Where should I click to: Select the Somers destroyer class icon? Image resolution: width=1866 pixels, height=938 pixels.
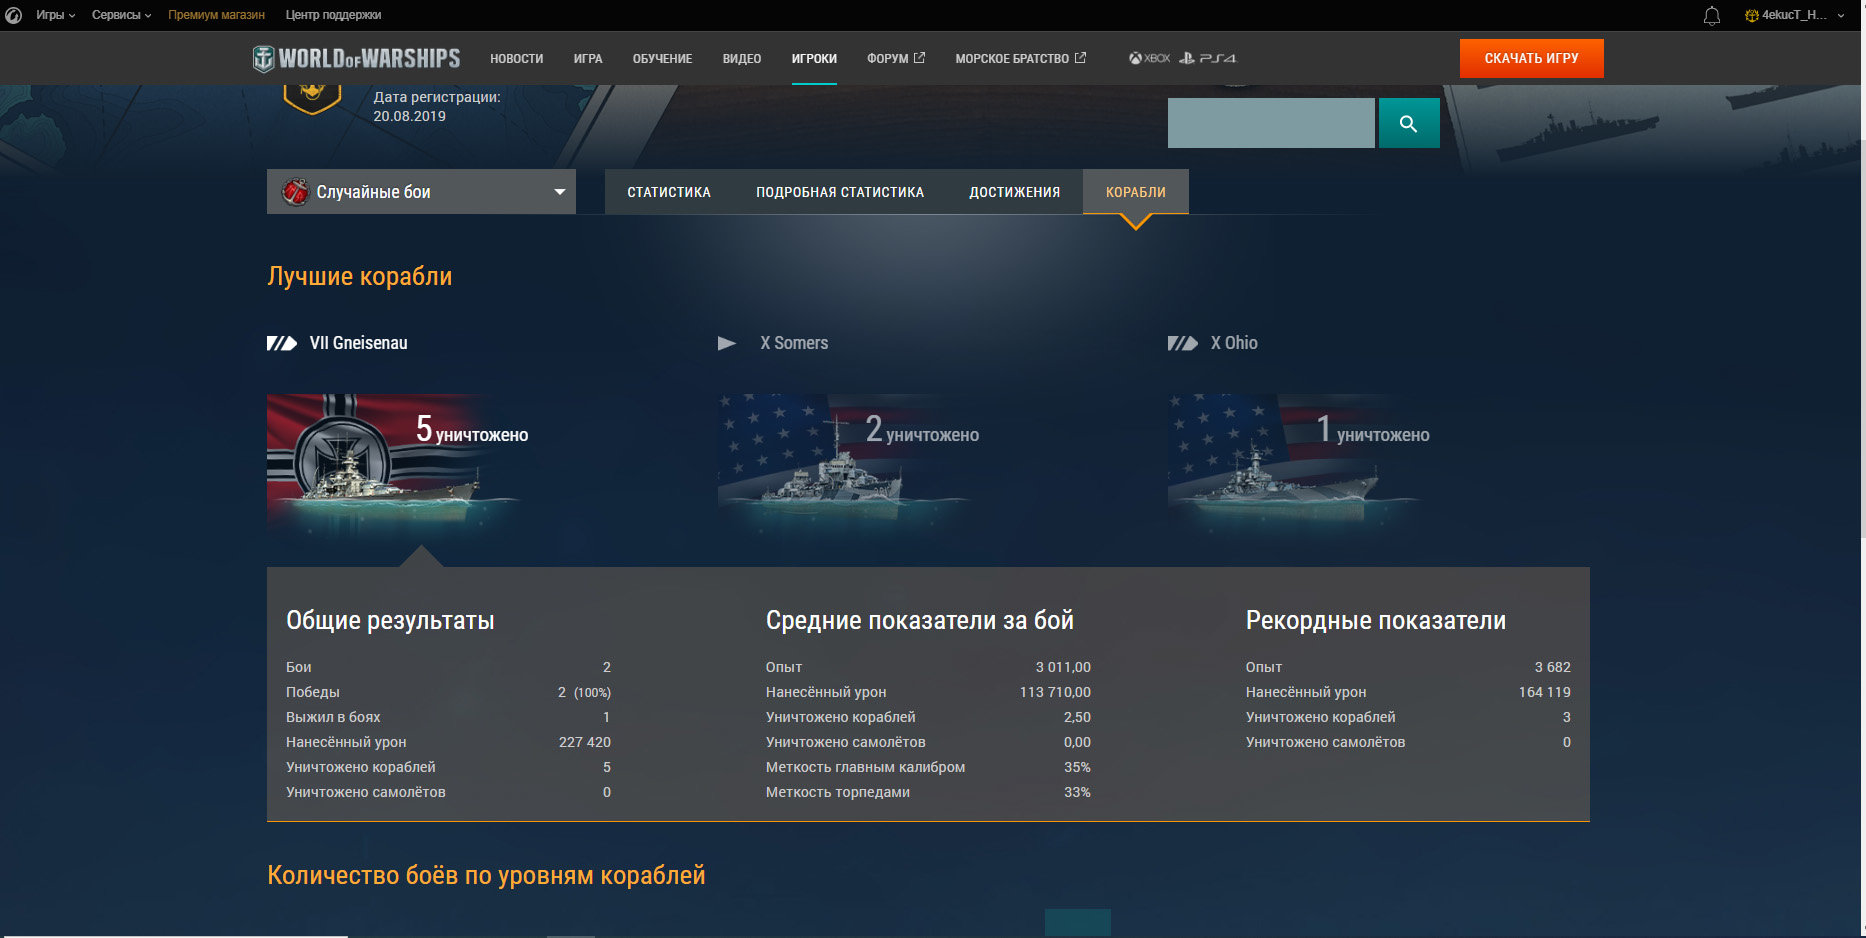click(727, 343)
